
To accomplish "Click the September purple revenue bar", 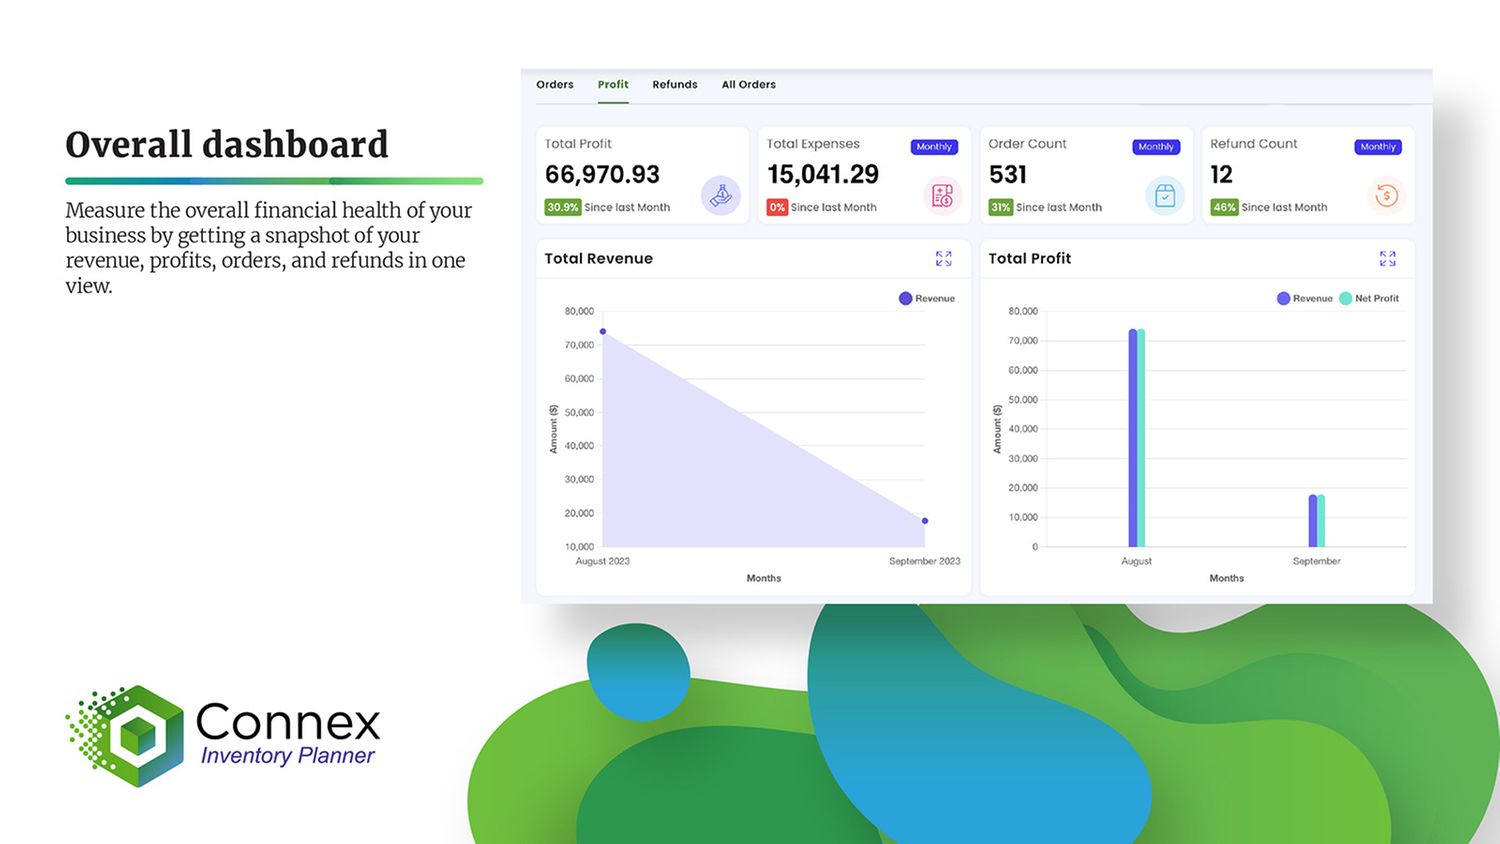I will pos(1313,521).
